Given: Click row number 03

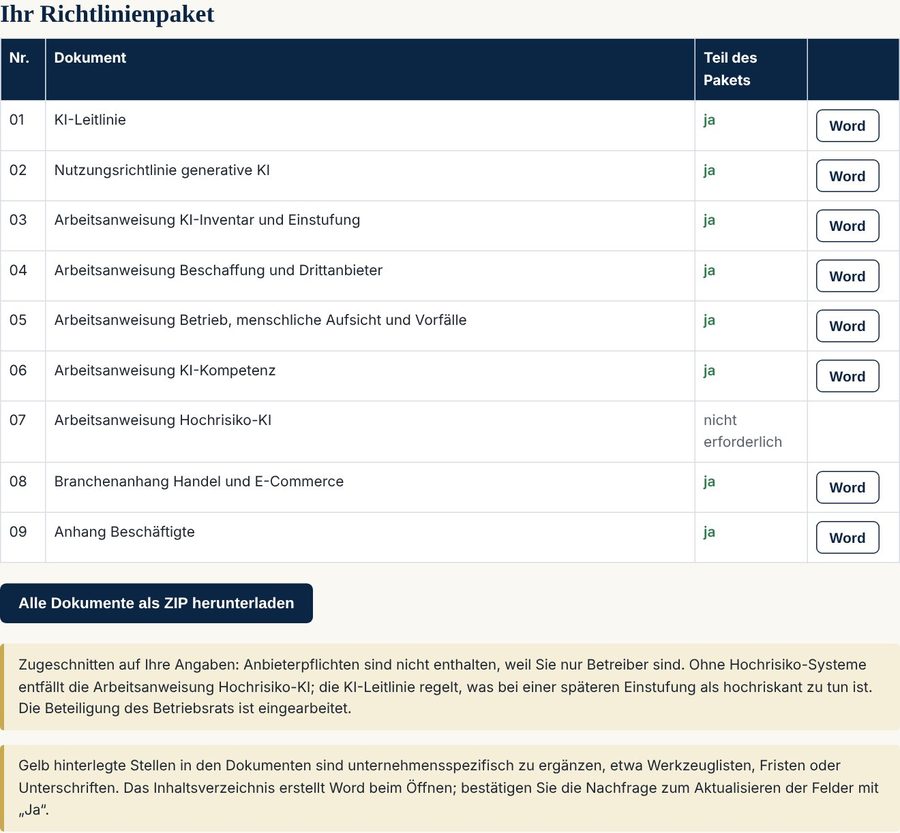Looking at the screenshot, I should [x=17, y=220].
